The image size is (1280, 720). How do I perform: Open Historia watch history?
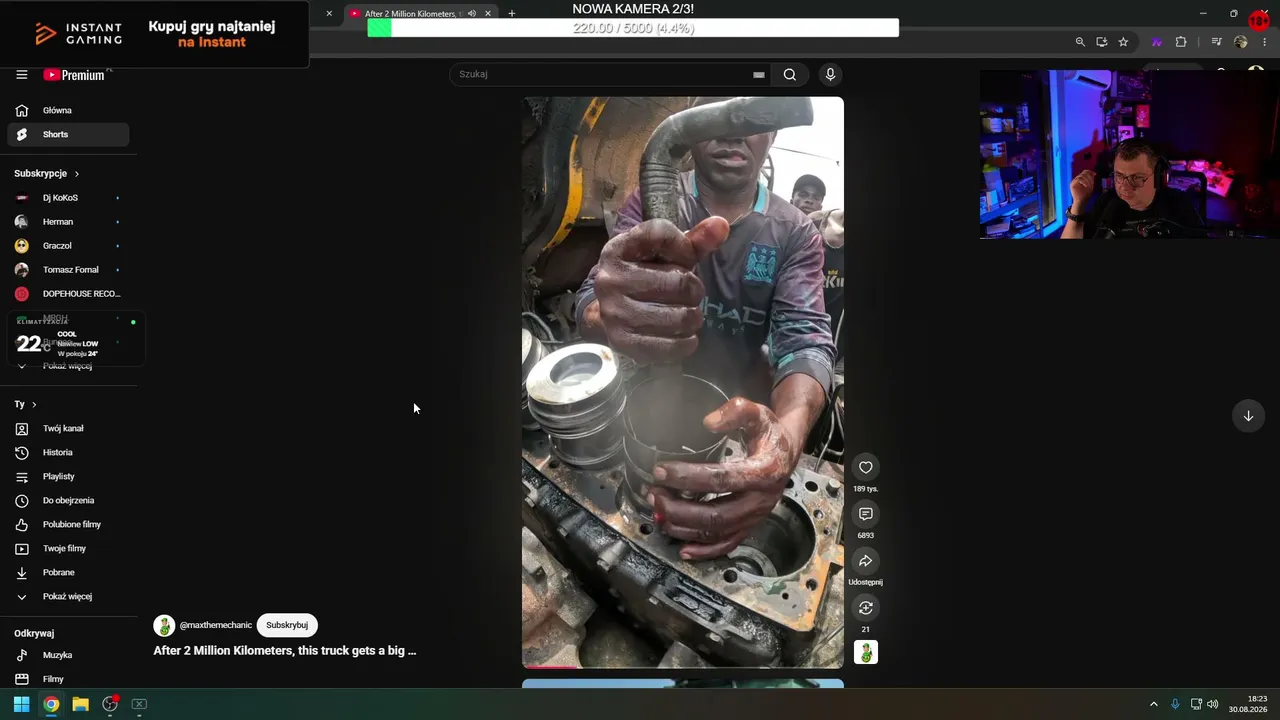coord(68,452)
